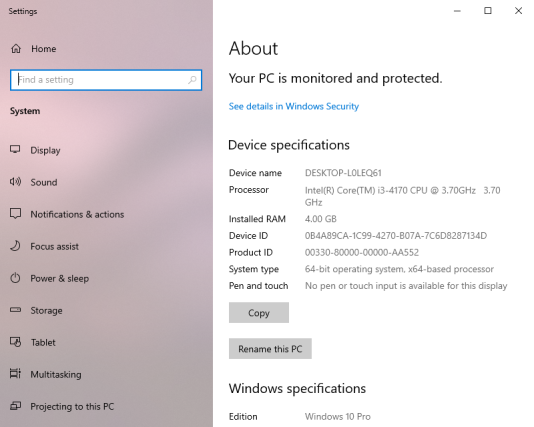The height and width of the screenshot is (427, 534).
Task: Click the Rename this PC button
Action: pyautogui.click(x=270, y=349)
